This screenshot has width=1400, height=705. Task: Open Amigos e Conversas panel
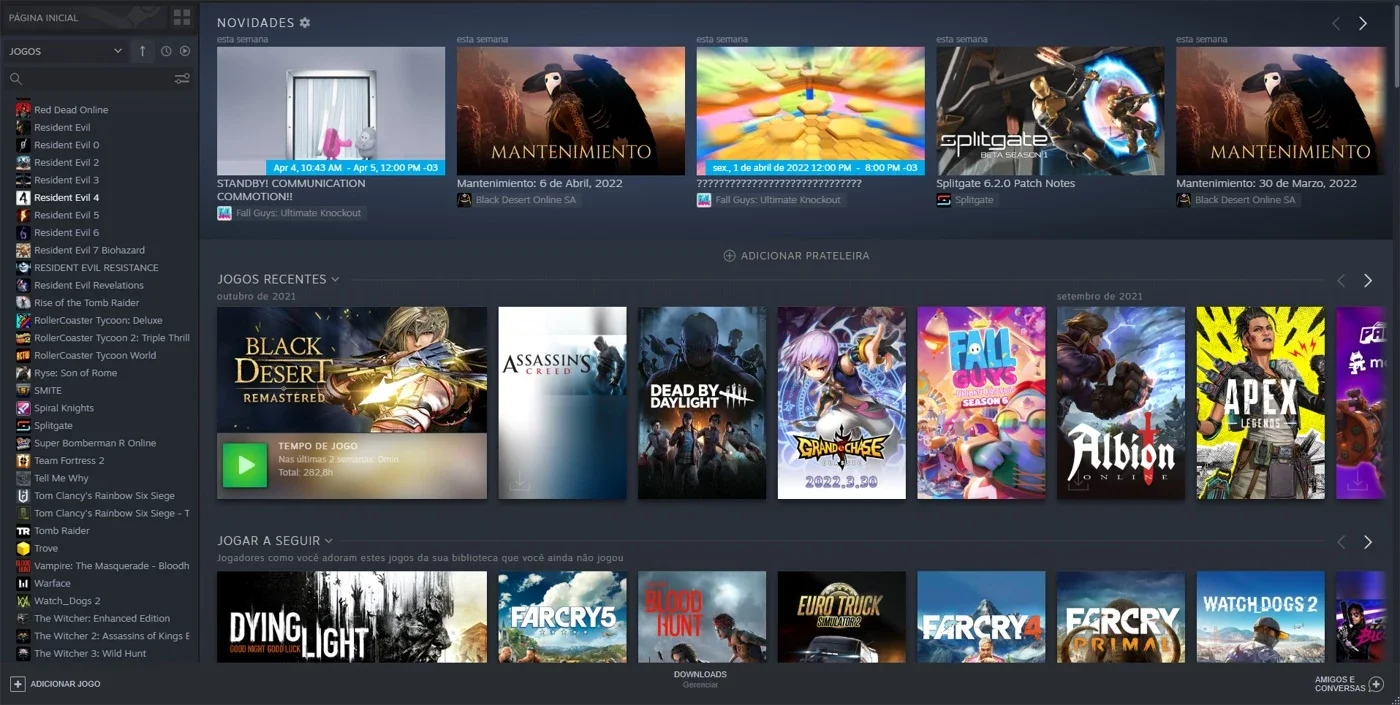(1349, 684)
